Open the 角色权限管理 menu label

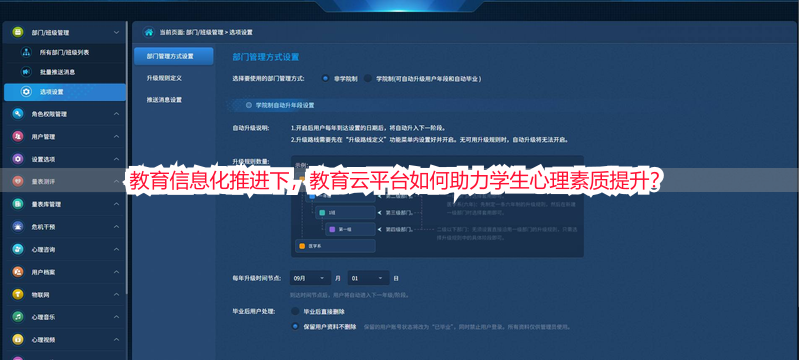coord(49,114)
